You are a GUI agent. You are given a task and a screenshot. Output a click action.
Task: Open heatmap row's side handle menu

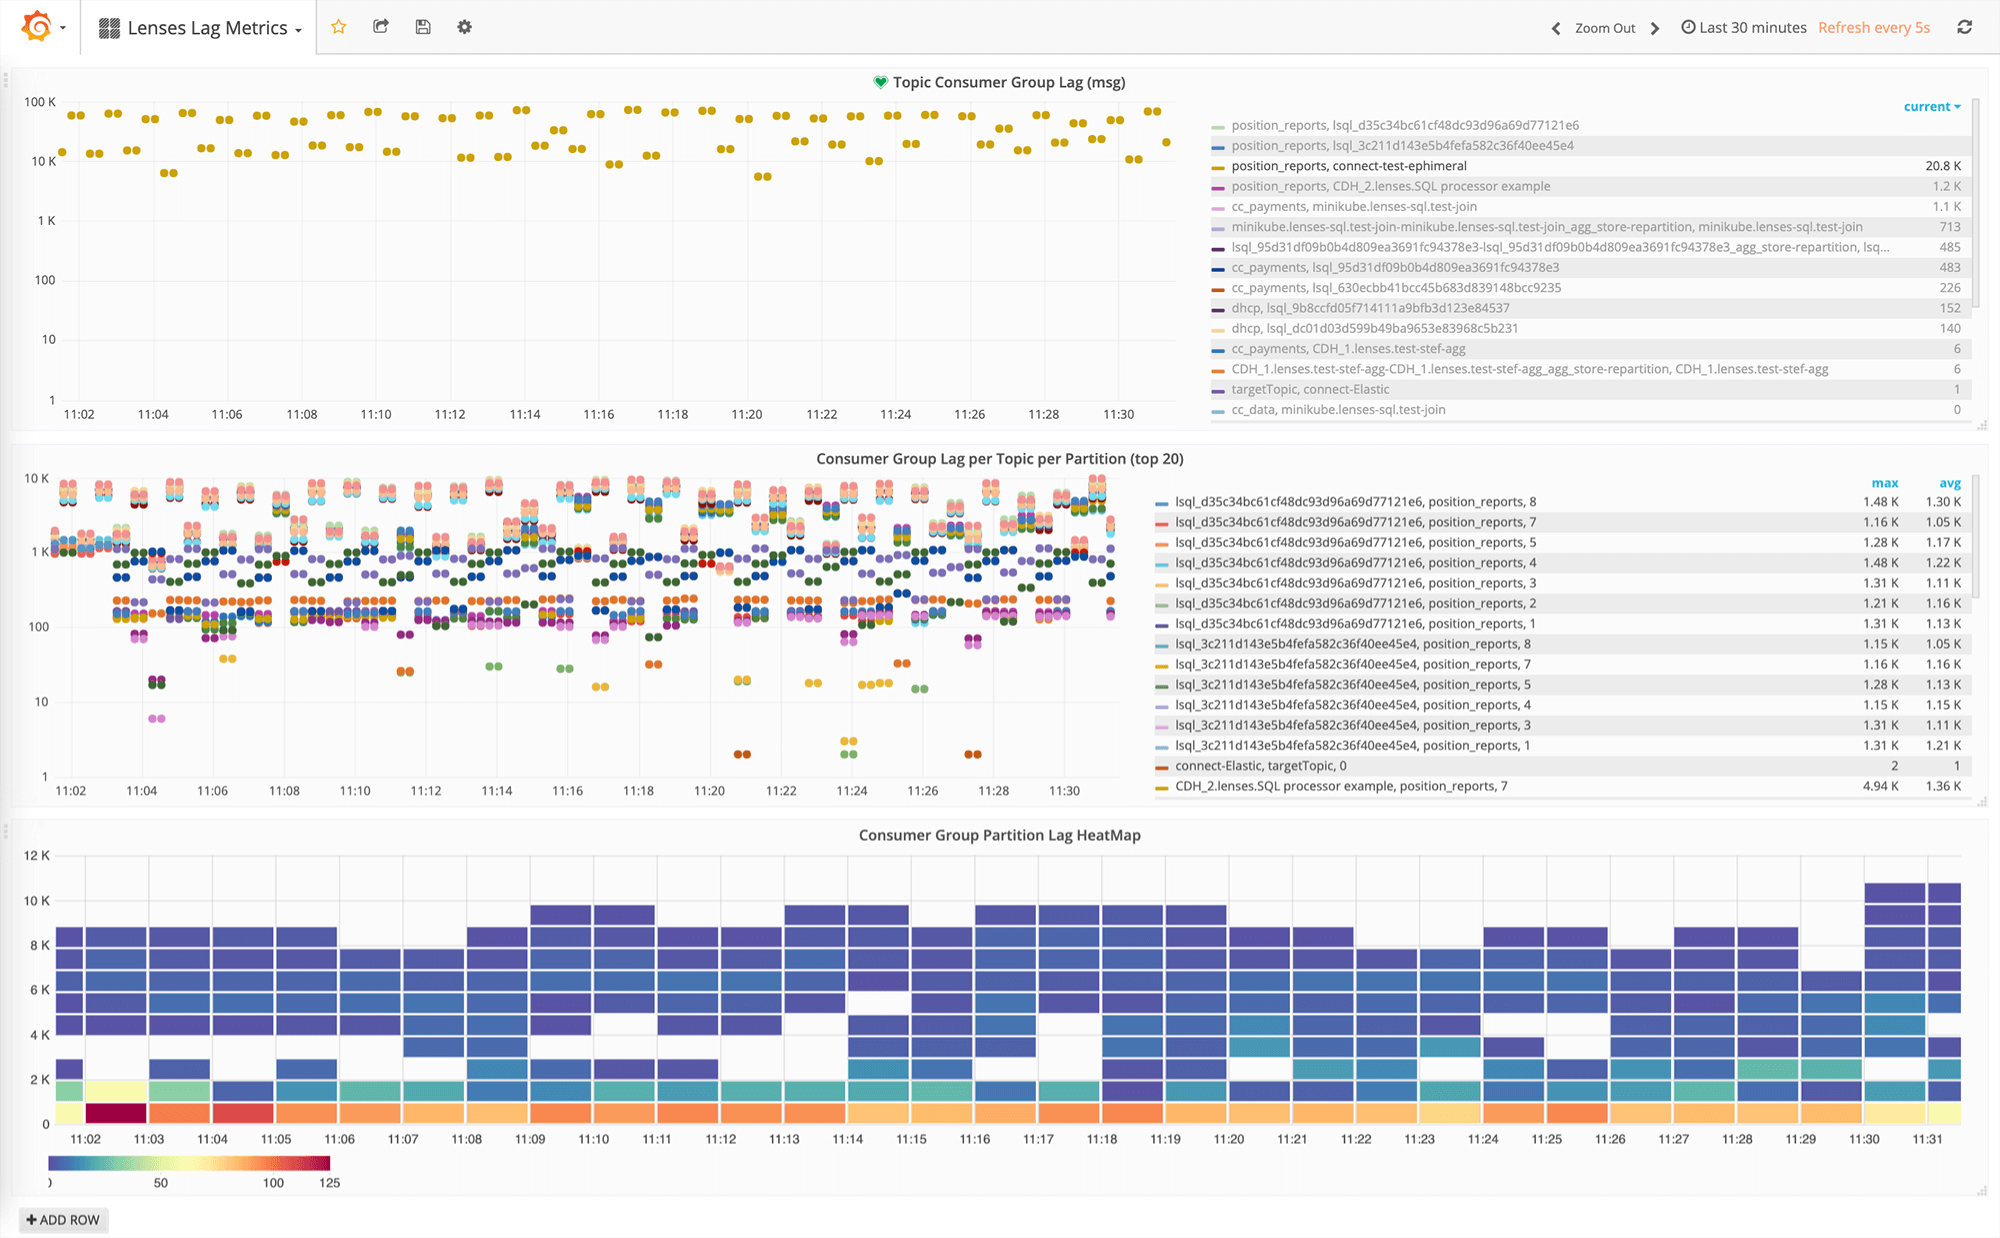point(5,832)
